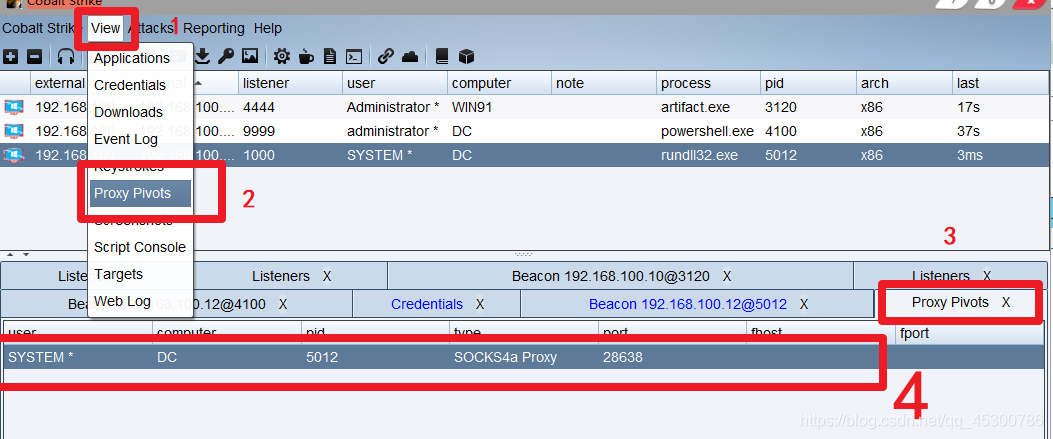The image size is (1053, 439).
Task: Sort proxy pivots by port column header
Action: click(x=672, y=333)
